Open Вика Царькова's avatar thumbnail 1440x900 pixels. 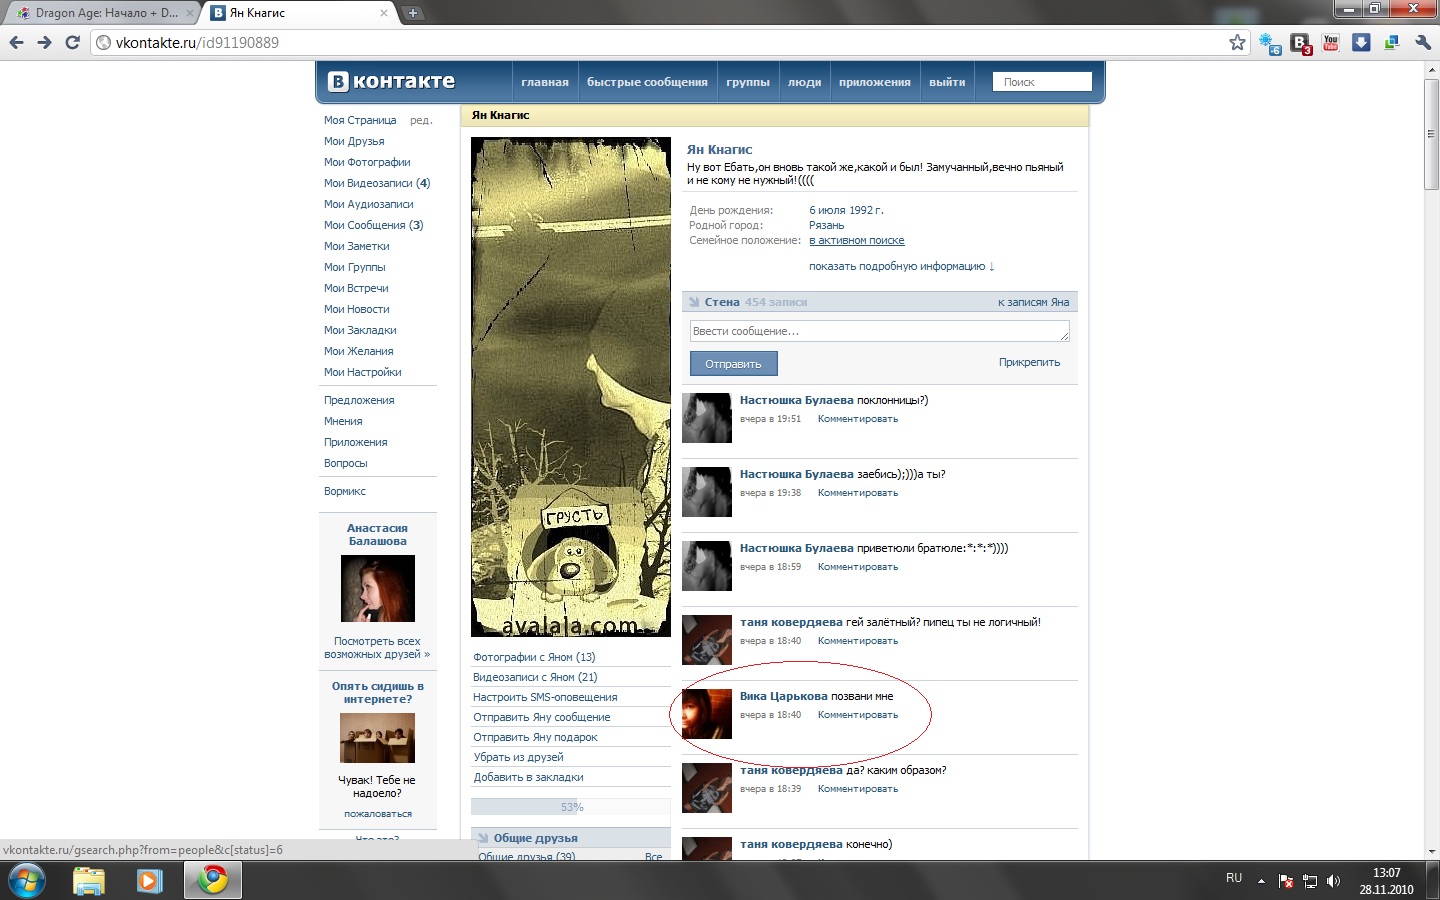pos(707,714)
